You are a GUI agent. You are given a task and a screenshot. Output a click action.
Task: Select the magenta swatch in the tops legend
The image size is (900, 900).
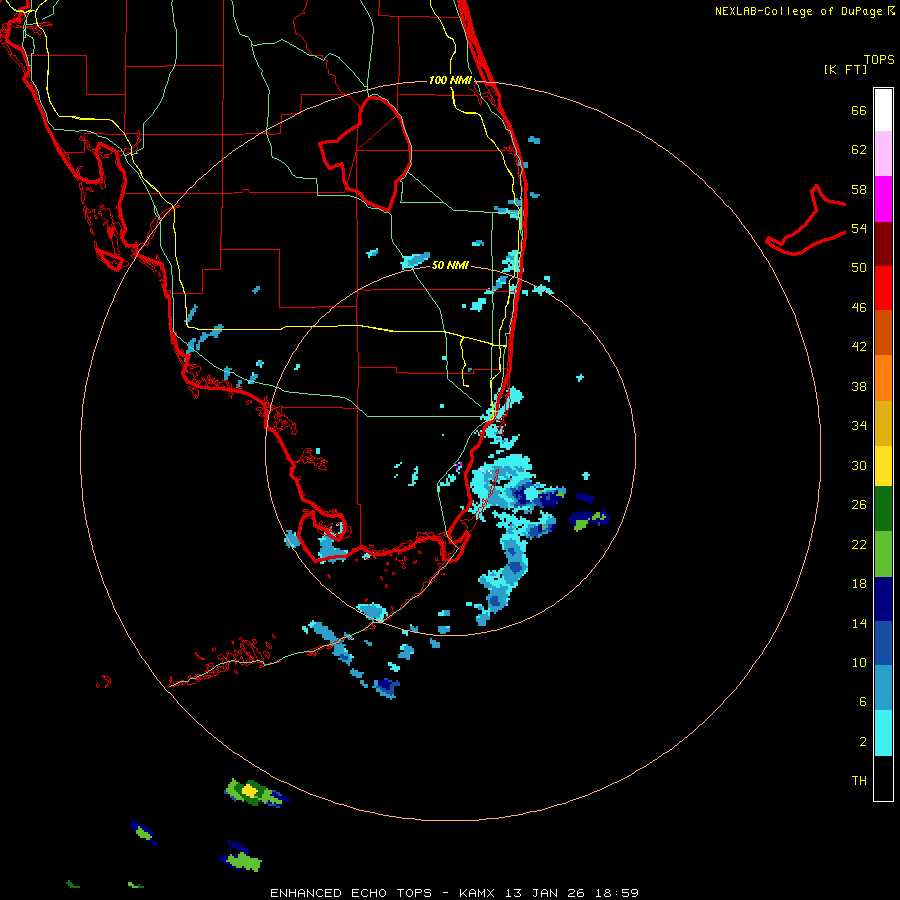click(x=883, y=199)
